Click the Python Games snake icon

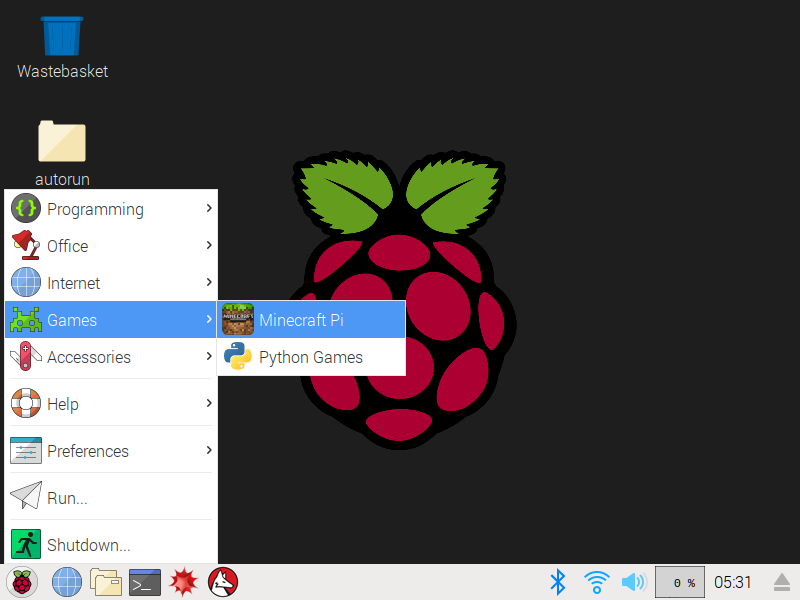(x=238, y=356)
